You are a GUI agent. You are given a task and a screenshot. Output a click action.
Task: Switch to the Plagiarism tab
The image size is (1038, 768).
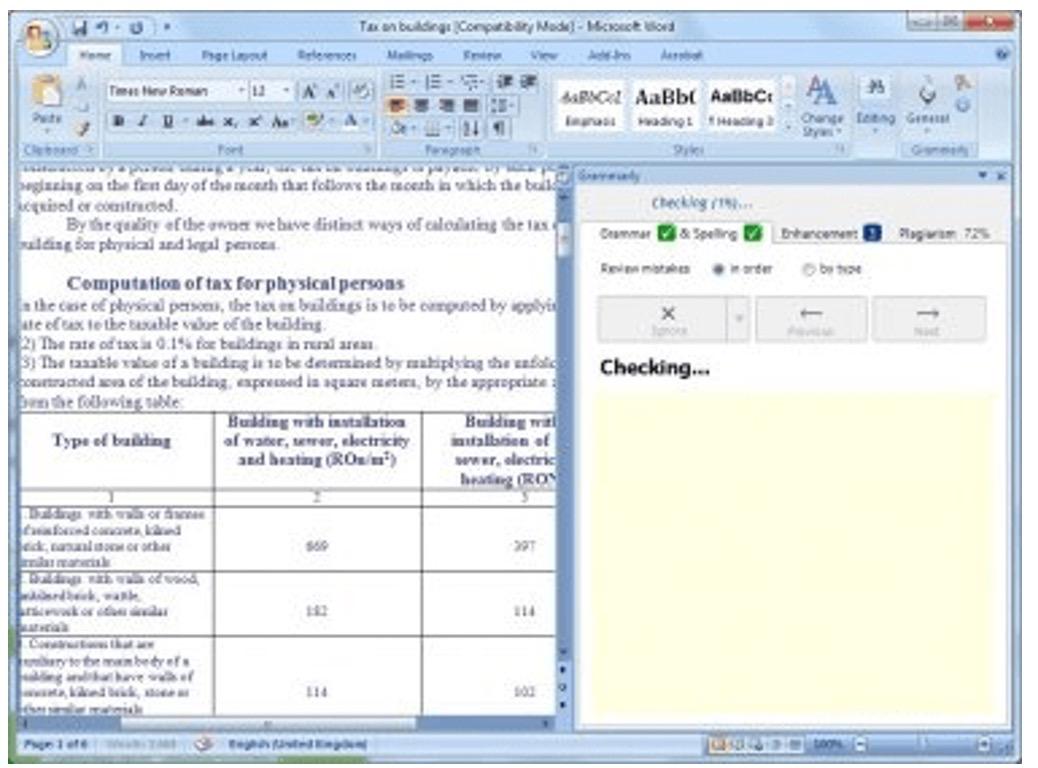943,233
